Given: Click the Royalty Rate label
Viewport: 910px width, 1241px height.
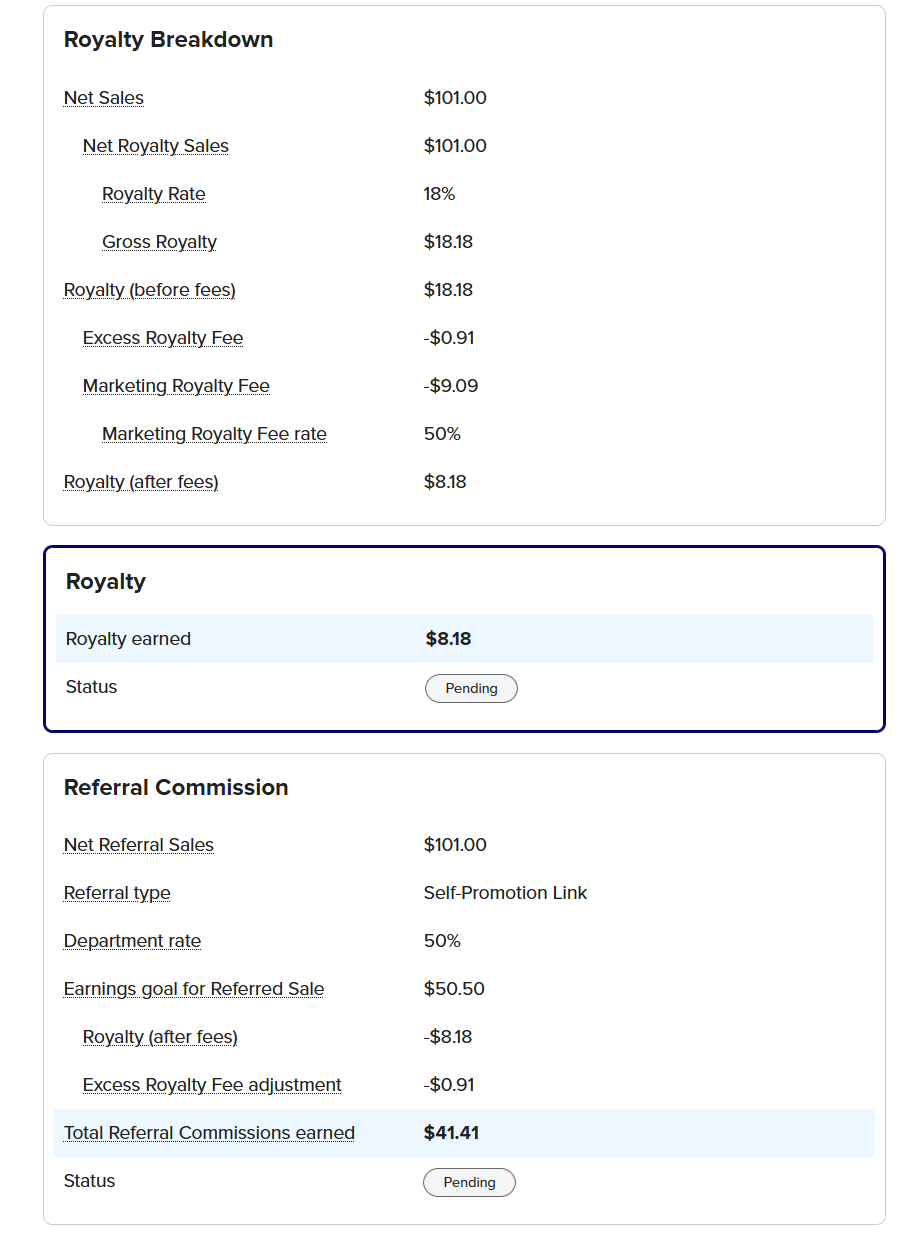Looking at the screenshot, I should tap(154, 194).
